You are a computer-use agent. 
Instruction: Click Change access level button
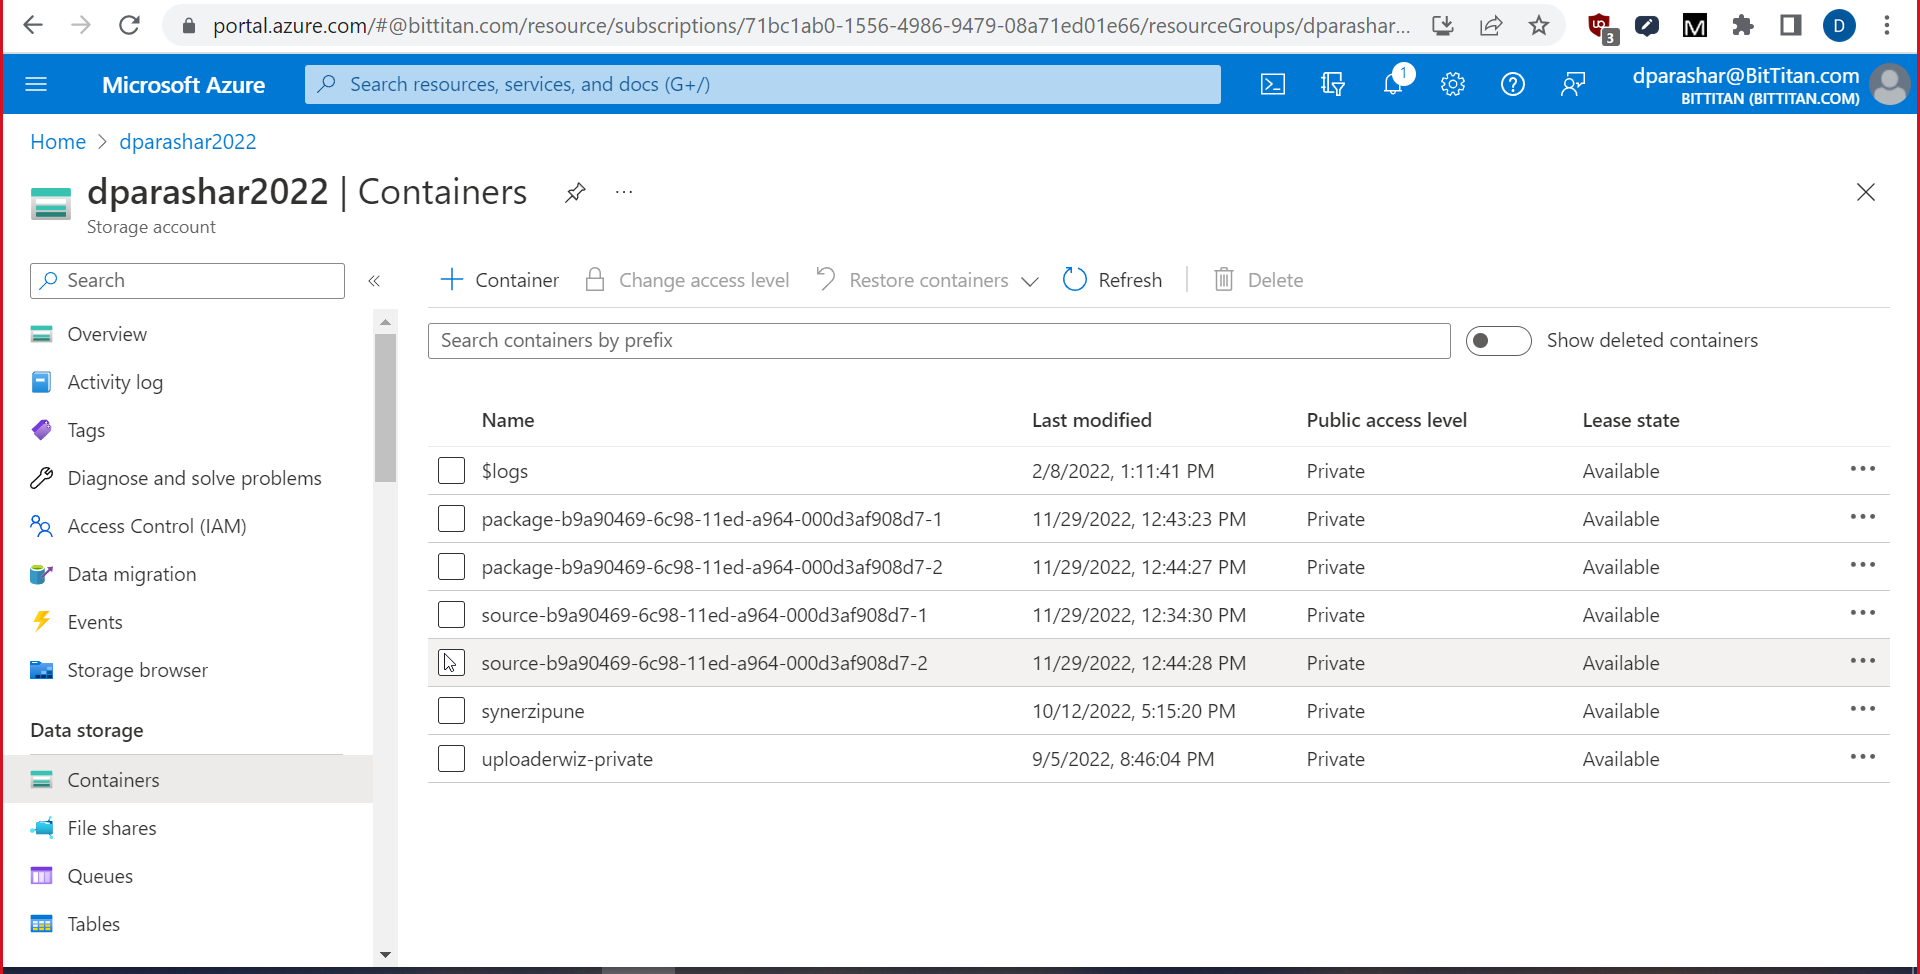pos(687,281)
